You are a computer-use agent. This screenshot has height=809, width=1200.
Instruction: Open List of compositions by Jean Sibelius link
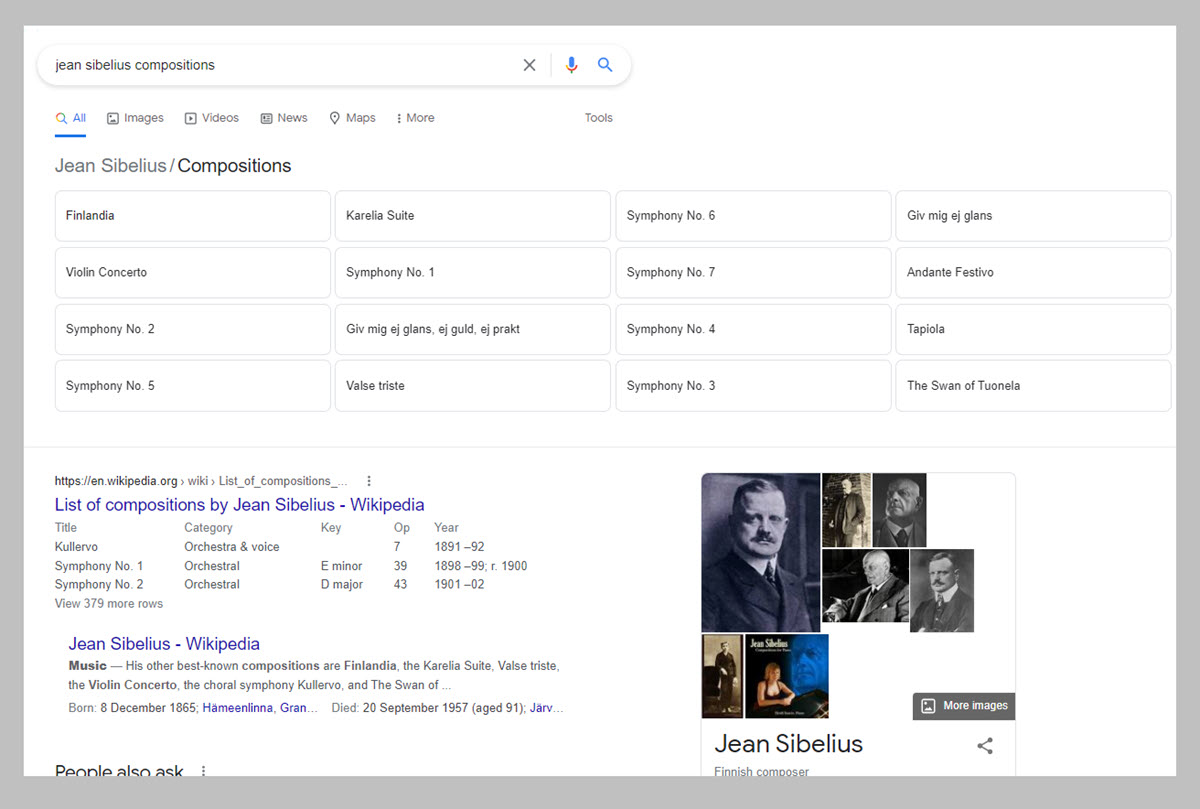239,505
